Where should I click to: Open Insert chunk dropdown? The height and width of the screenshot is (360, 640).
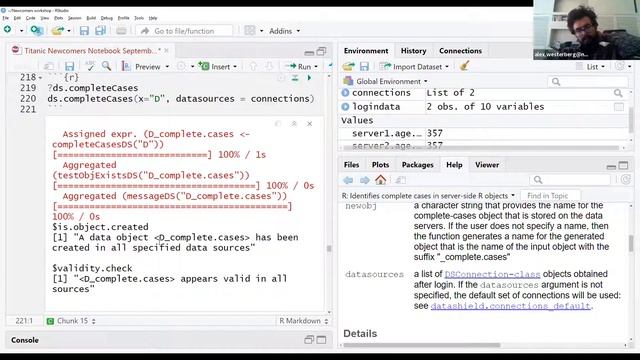pos(218,66)
